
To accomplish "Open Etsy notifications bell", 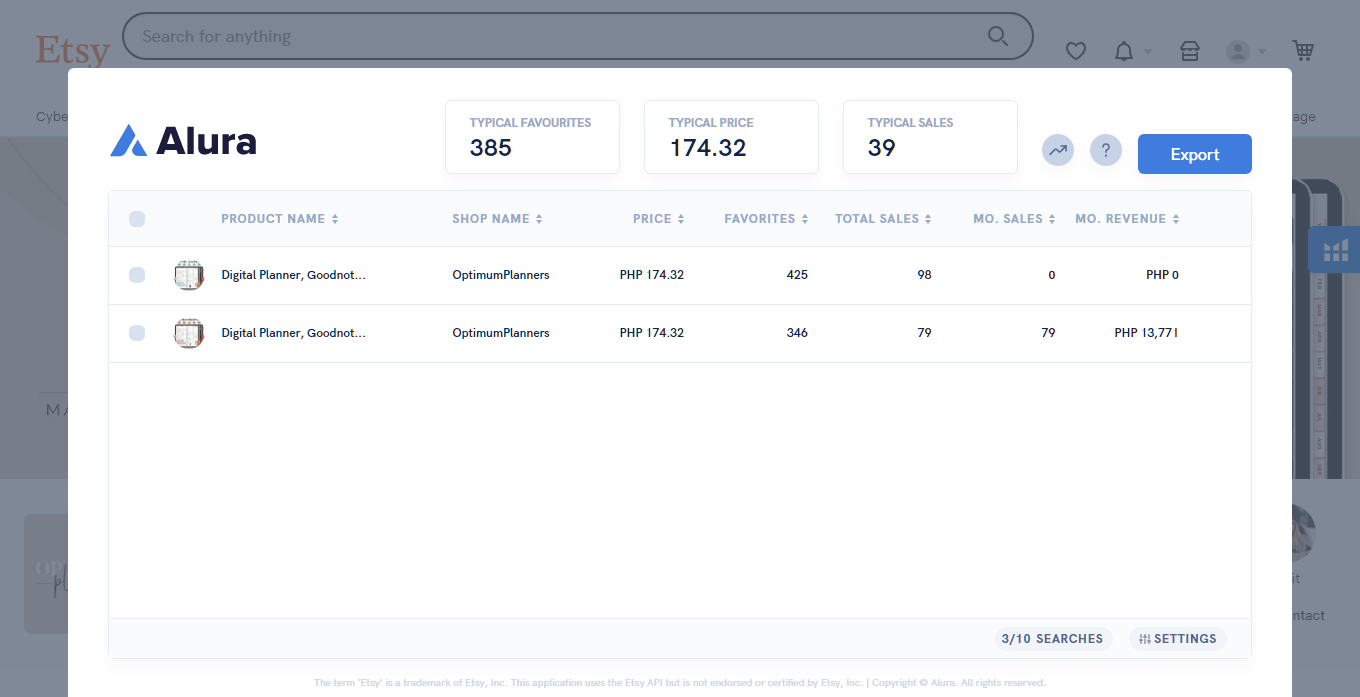I will tap(1124, 51).
